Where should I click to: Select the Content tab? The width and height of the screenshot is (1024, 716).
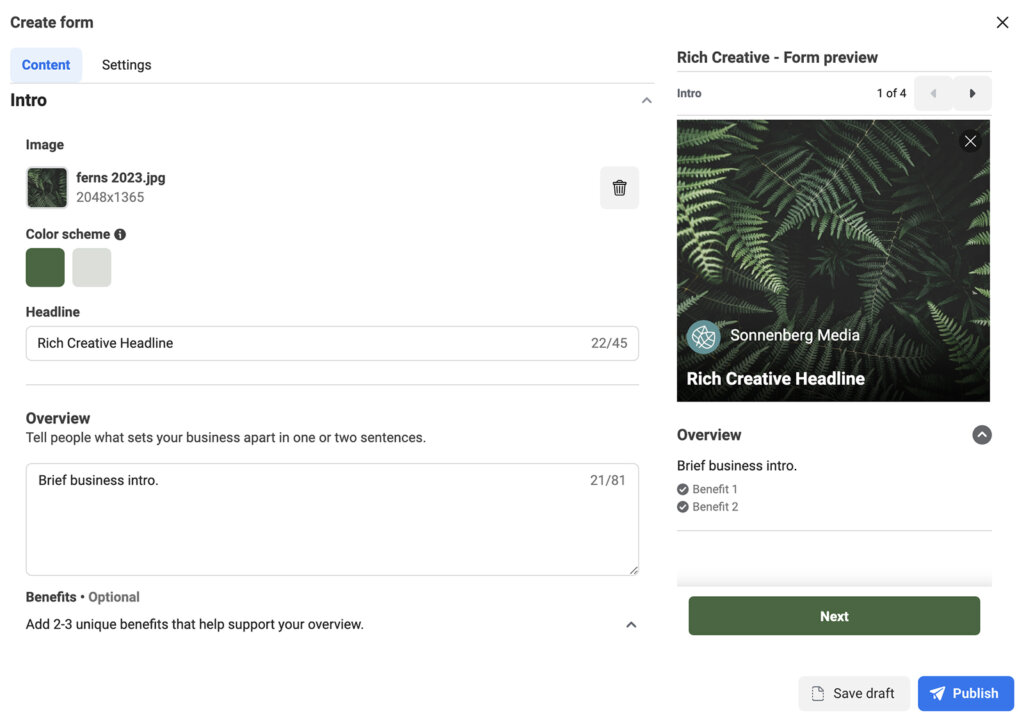(x=46, y=65)
